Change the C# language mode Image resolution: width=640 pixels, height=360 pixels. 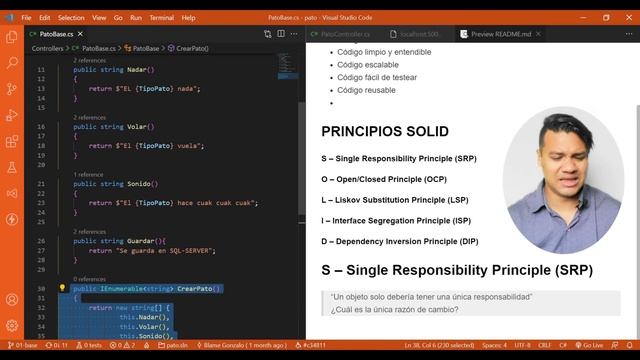tap(563, 345)
